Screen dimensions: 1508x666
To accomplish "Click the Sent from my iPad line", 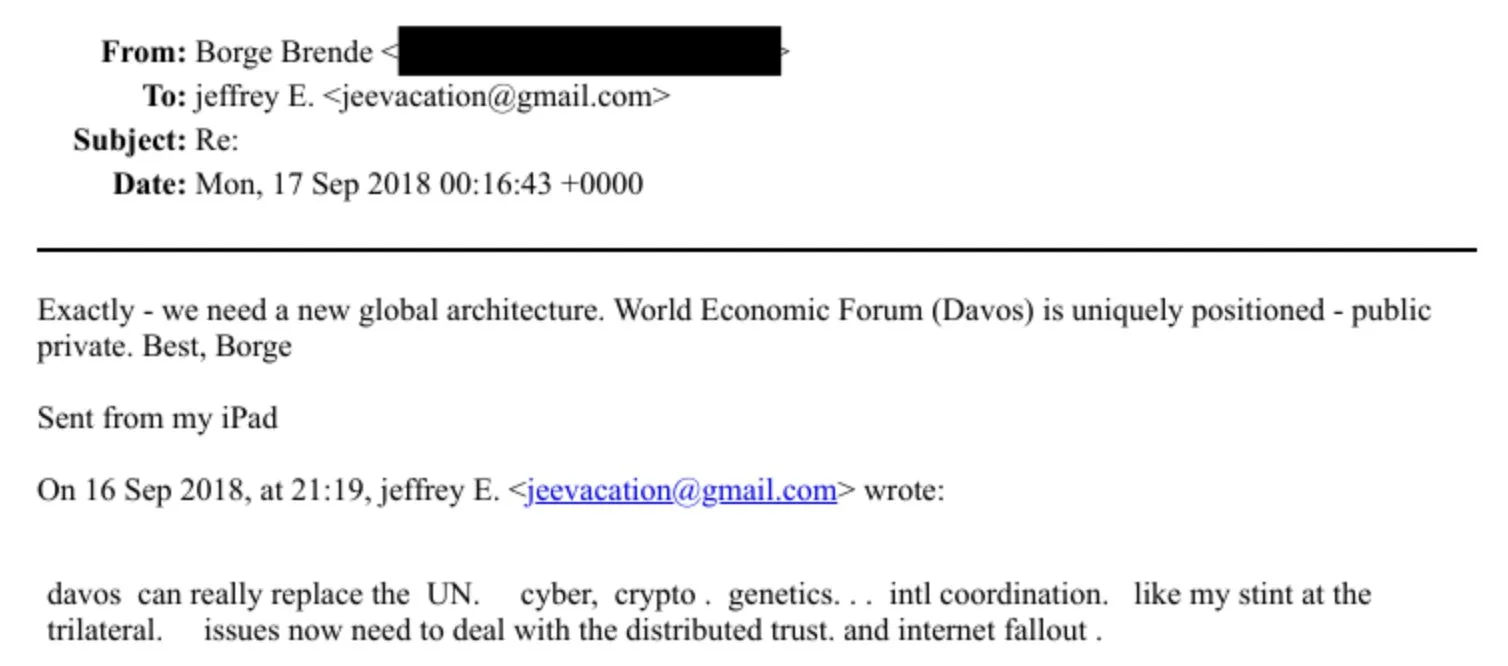I will point(157,417).
